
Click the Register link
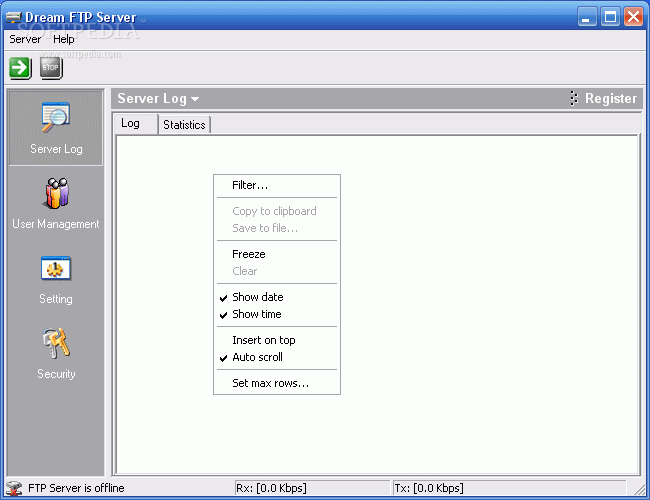[x=611, y=98]
